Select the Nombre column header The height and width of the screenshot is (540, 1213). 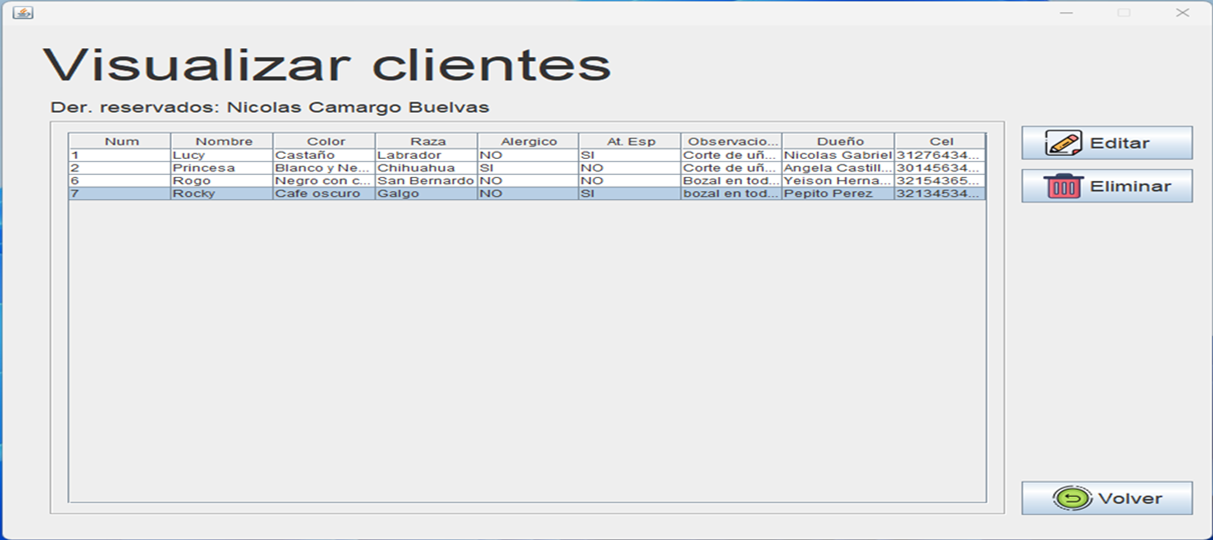(223, 141)
